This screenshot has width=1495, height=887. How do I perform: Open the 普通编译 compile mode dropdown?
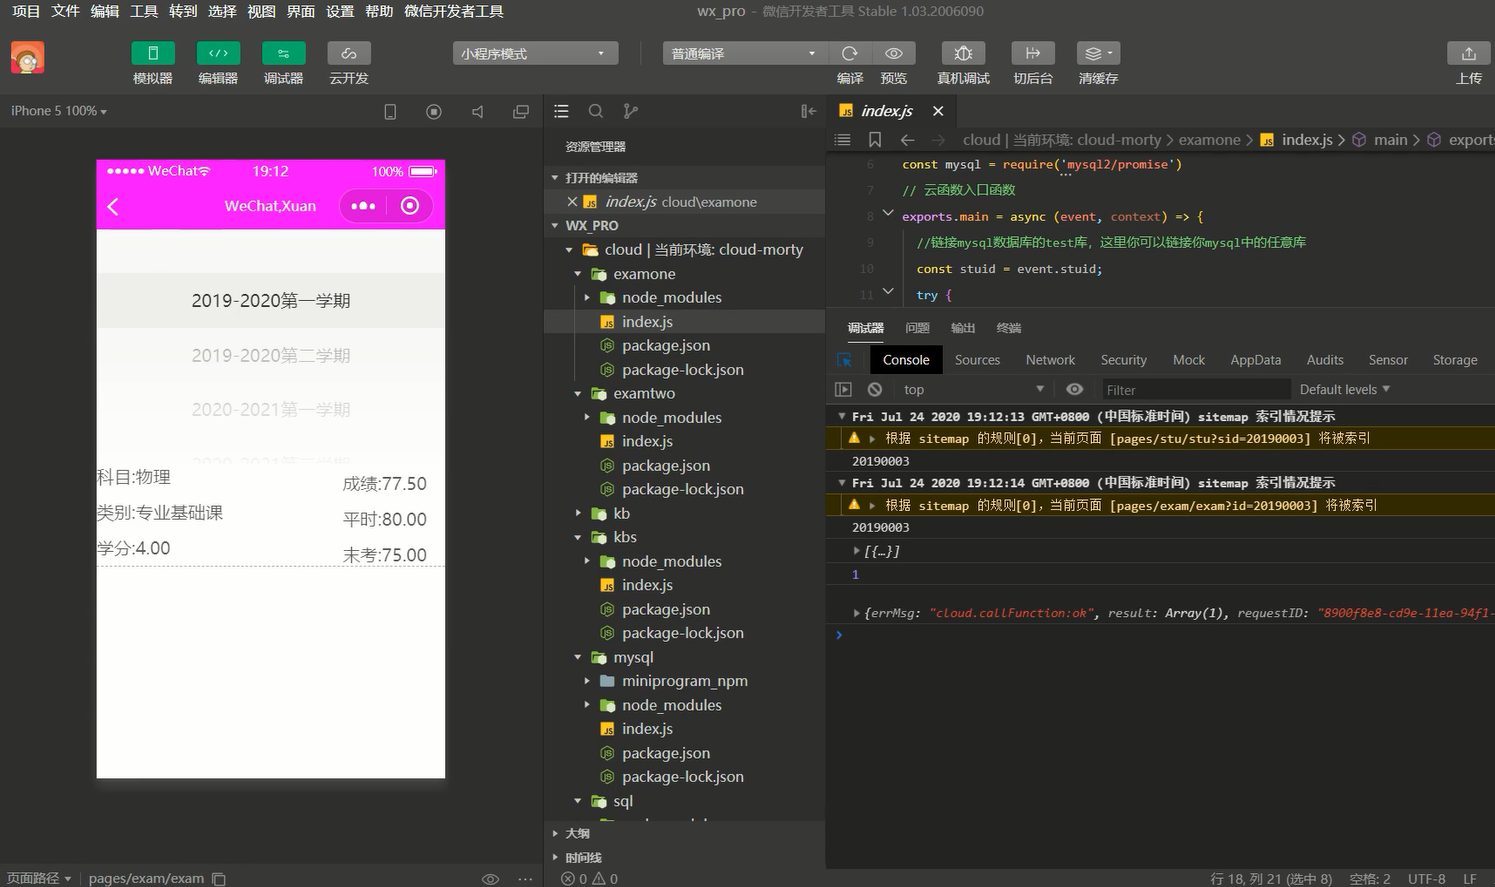(x=745, y=53)
